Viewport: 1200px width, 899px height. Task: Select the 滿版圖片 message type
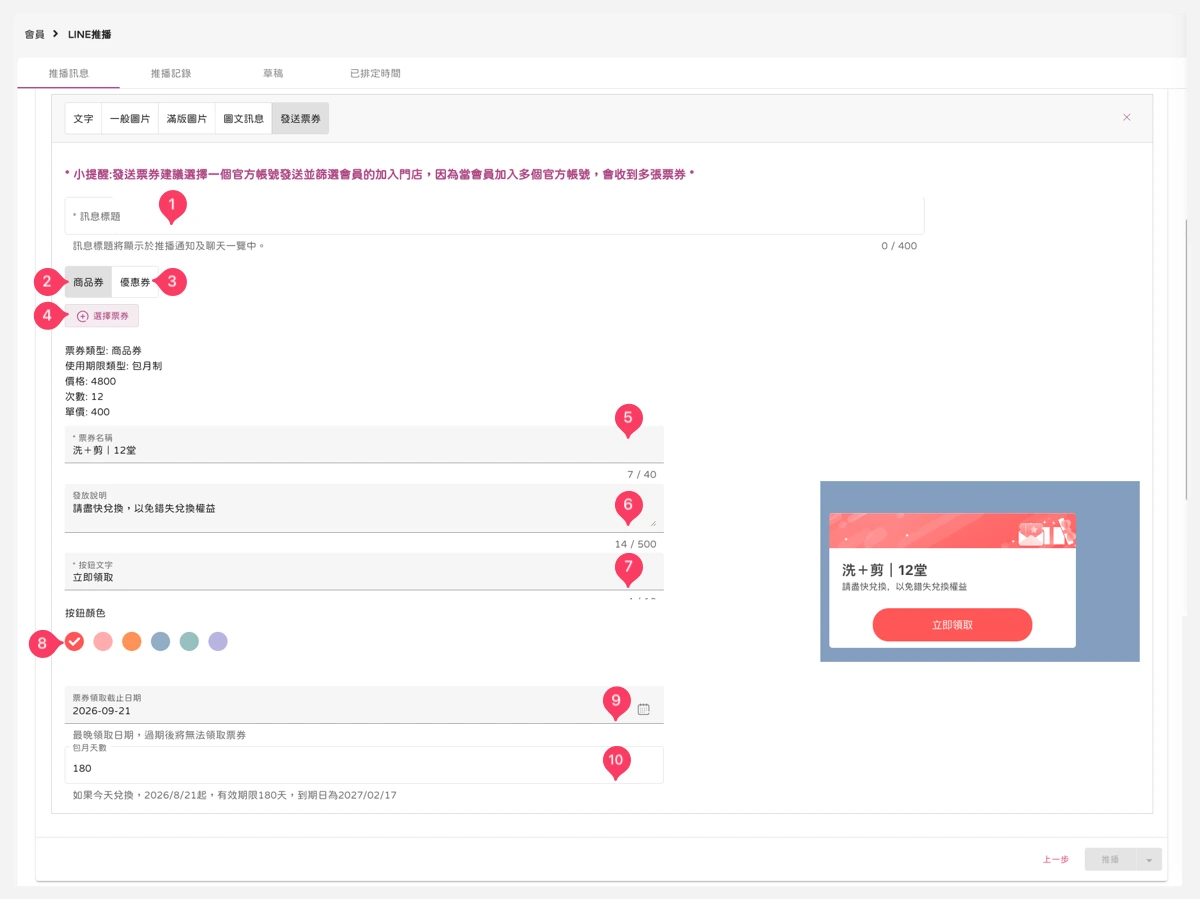(x=187, y=118)
